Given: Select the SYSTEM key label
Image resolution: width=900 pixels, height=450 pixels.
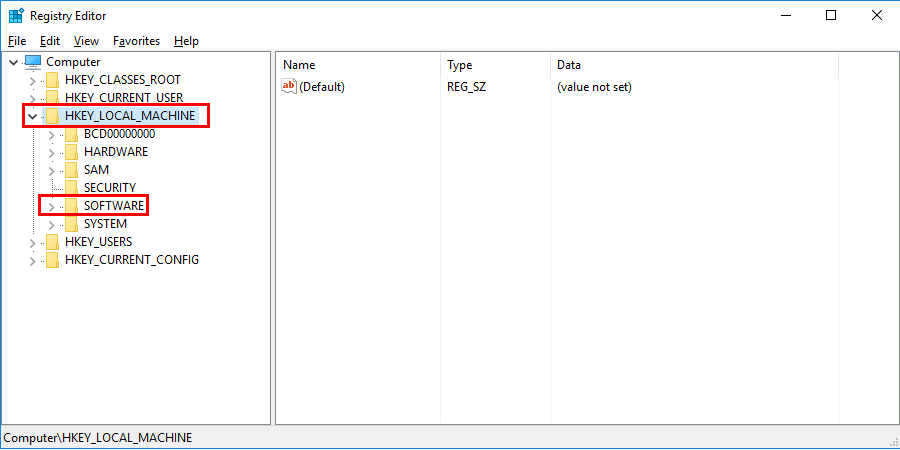Looking at the screenshot, I should (106, 224).
